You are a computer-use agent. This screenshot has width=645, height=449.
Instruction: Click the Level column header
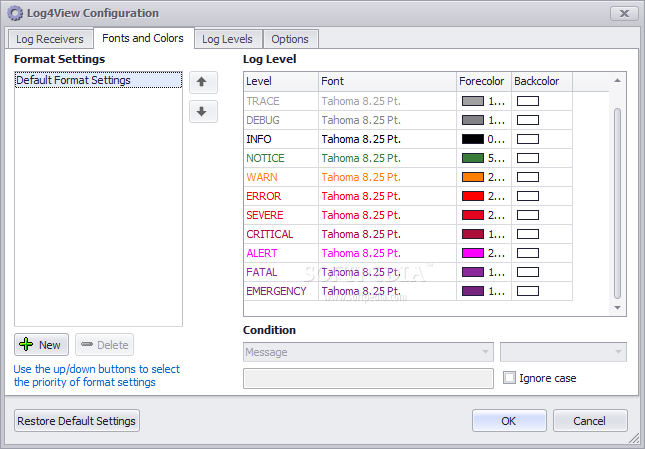281,81
